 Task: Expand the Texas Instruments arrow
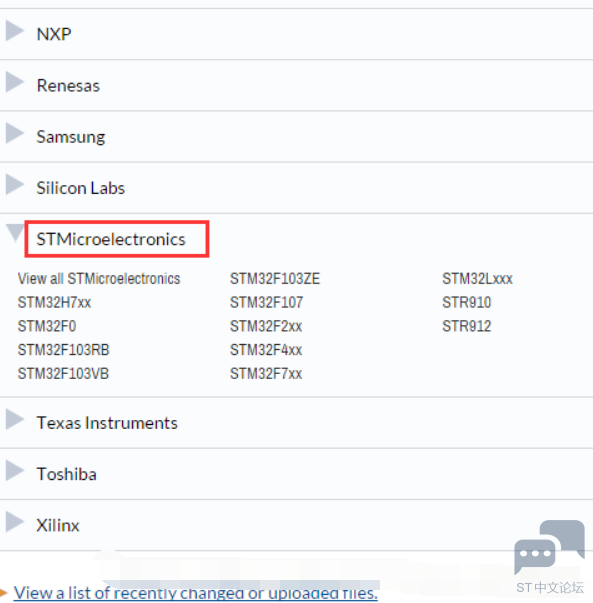pos(15,420)
